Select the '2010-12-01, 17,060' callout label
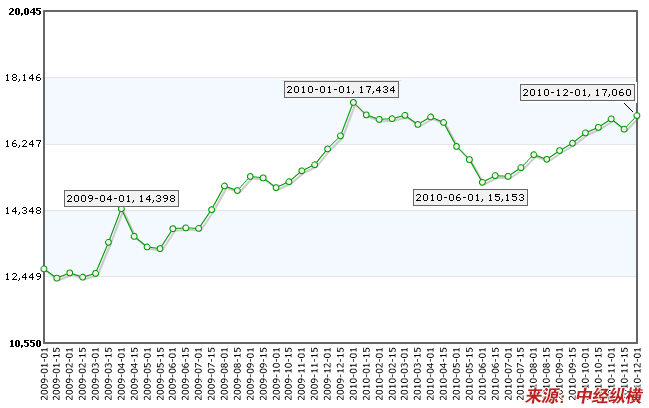This screenshot has width=649, height=408. click(577, 92)
